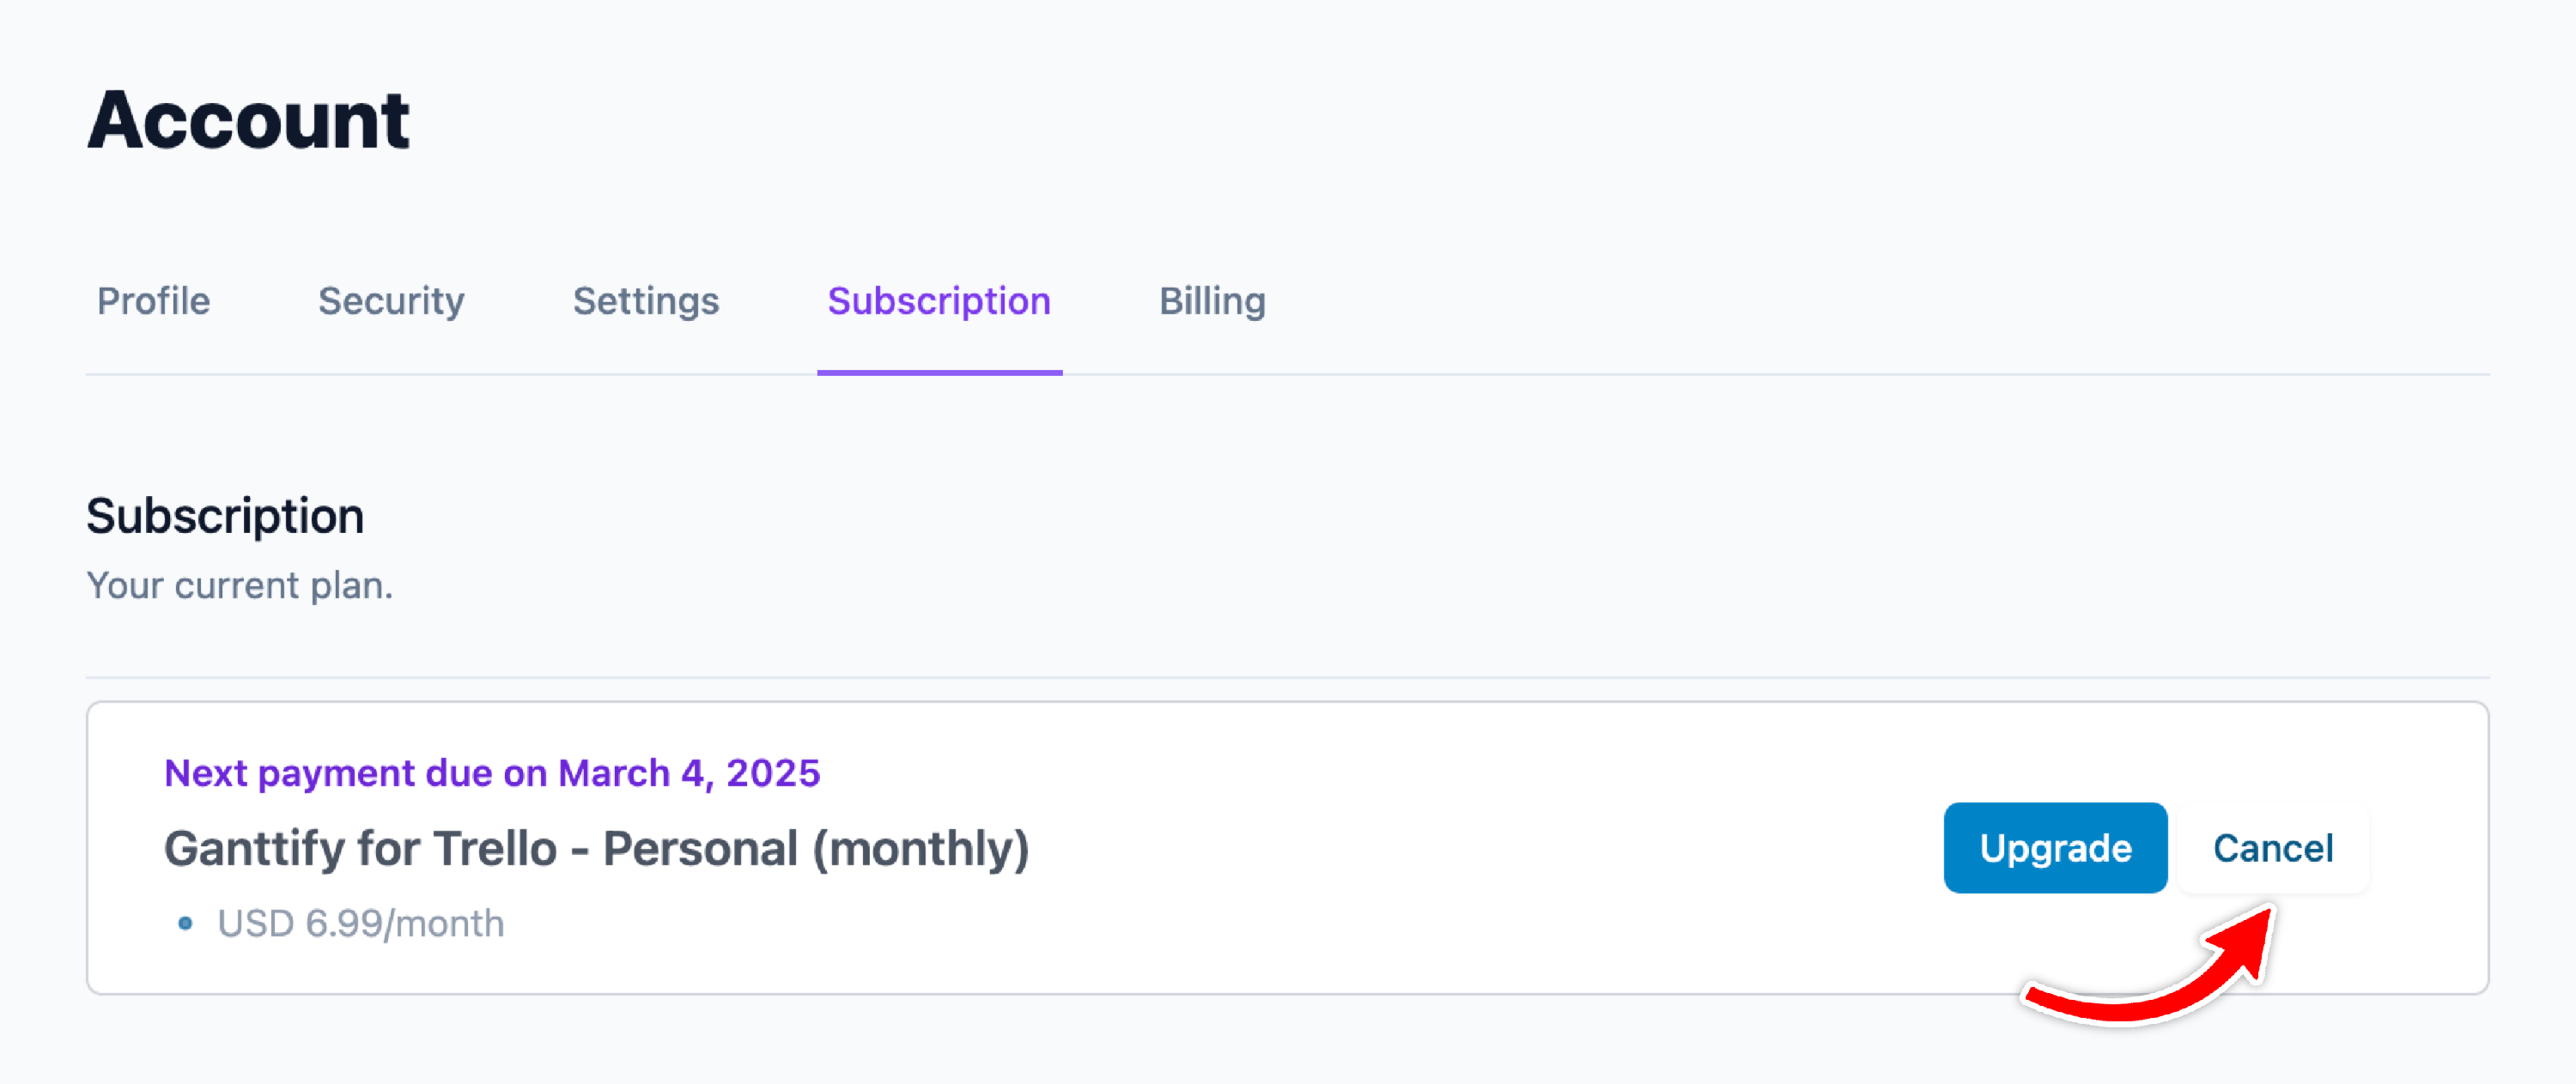The width and height of the screenshot is (2576, 1084).
Task: Click the USD 6.99/month price text
Action: click(x=360, y=923)
